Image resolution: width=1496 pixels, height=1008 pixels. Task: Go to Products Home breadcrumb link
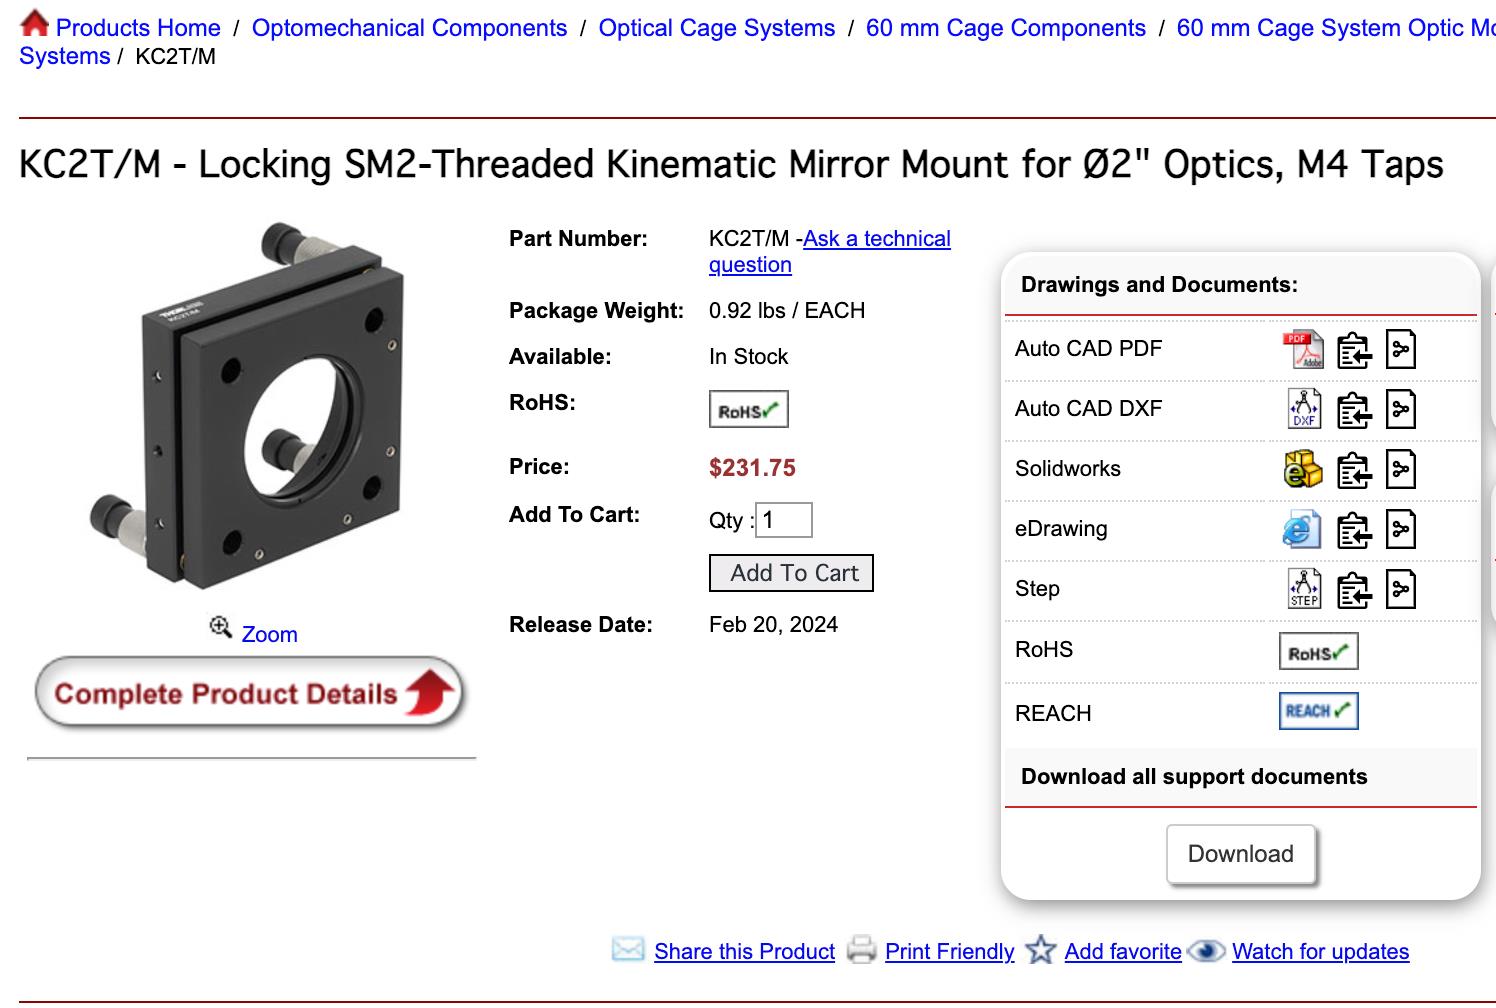point(138,28)
